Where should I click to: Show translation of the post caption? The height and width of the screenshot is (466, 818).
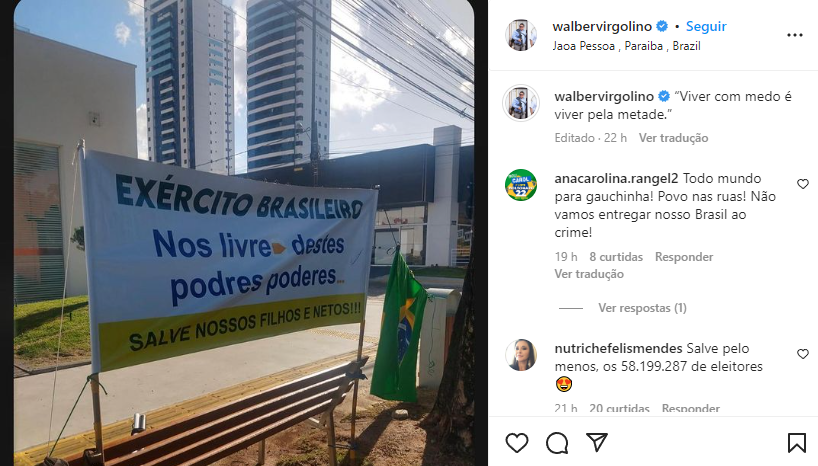(673, 138)
